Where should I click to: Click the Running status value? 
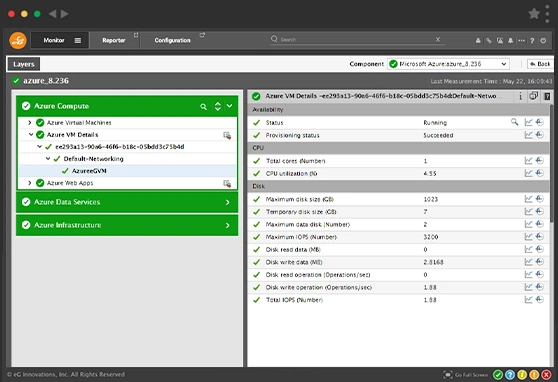[x=435, y=123]
